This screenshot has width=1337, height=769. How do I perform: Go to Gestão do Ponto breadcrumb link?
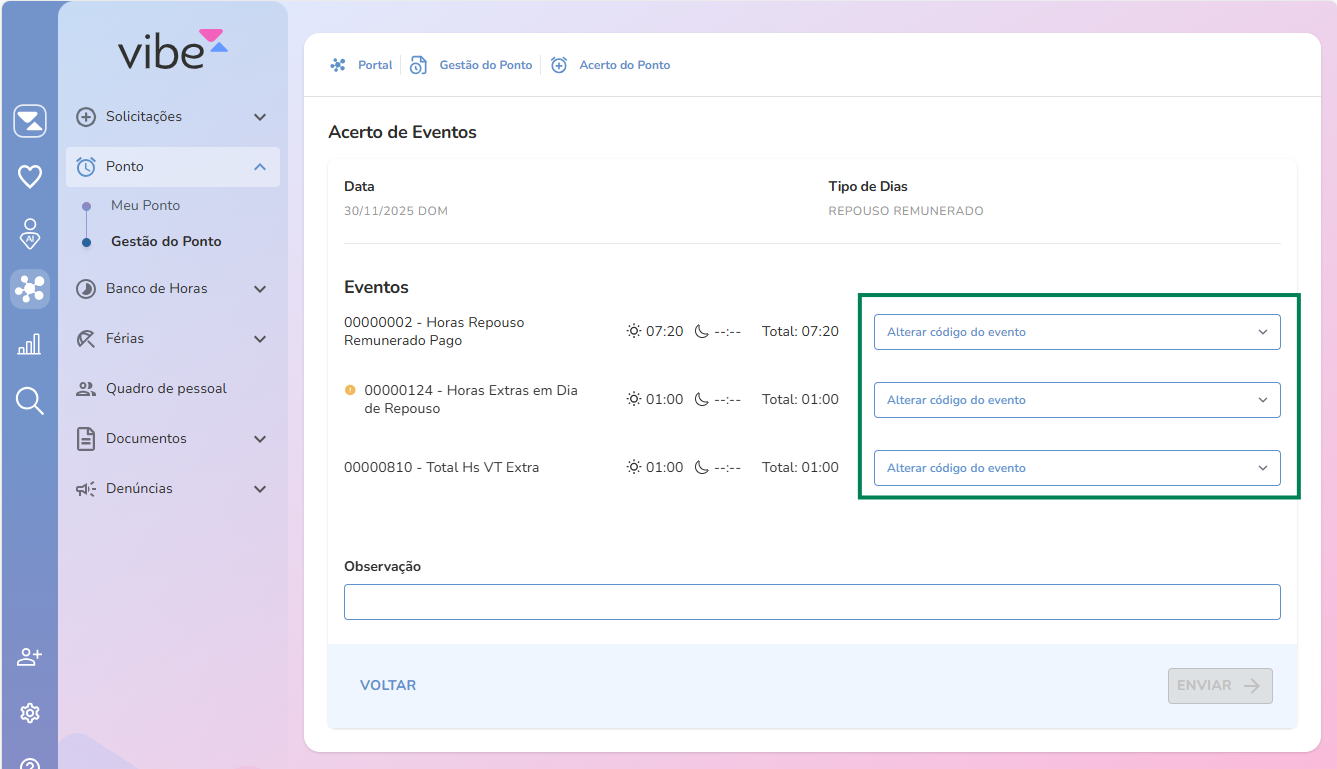point(485,65)
